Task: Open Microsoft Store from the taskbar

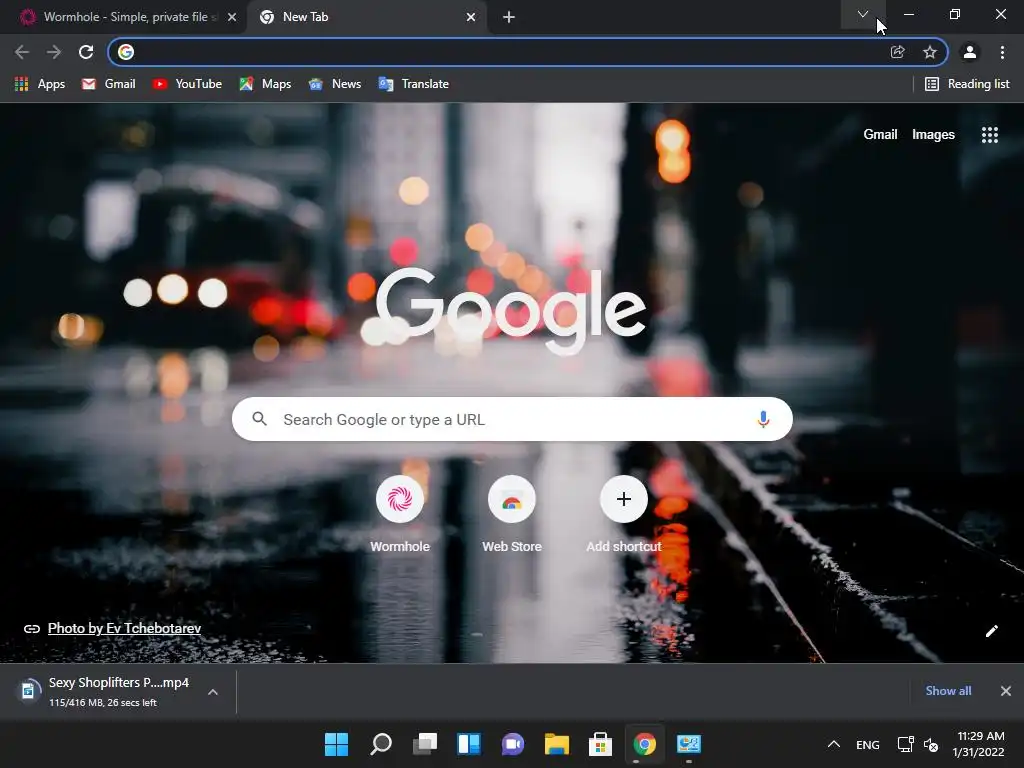Action: tap(600, 744)
